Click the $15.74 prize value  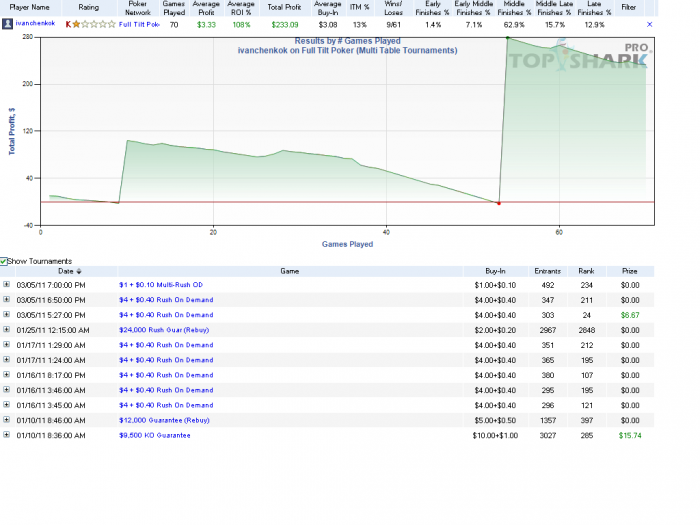pos(630,435)
